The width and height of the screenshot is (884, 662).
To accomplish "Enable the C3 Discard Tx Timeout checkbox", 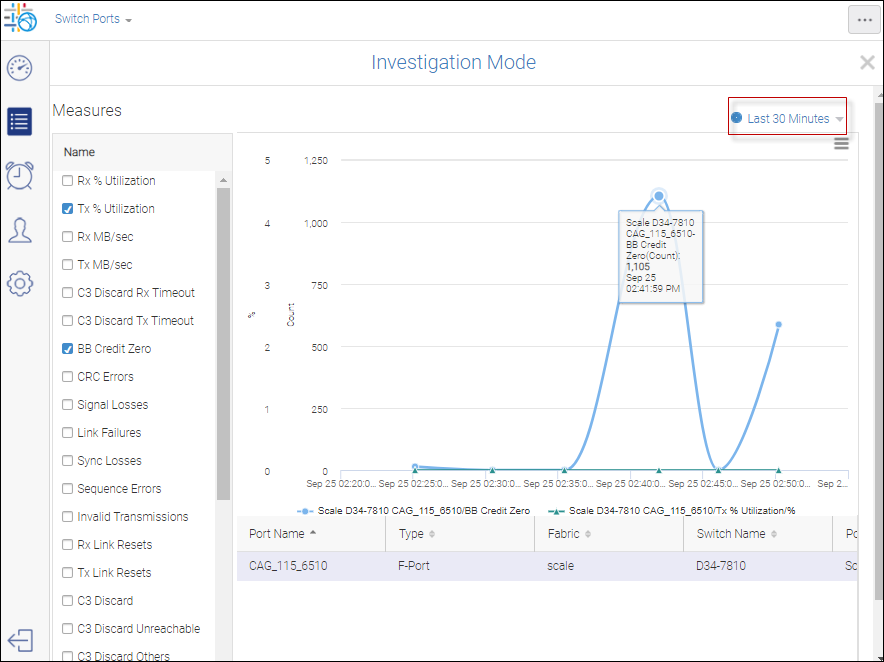I will point(68,320).
